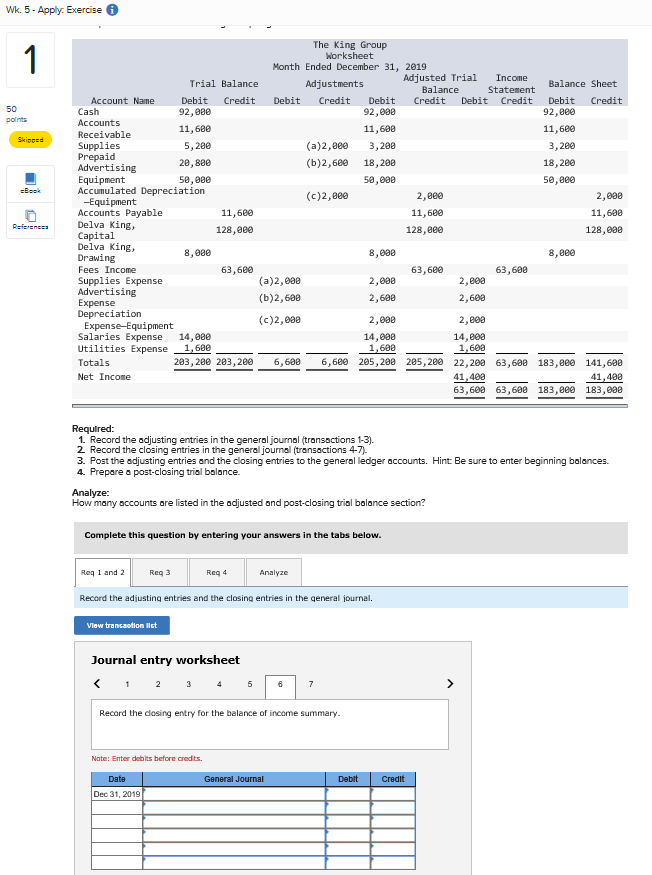Select the Req 1 and 2 tab
Image resolution: width=652 pixels, height=875 pixels.
click(103, 573)
